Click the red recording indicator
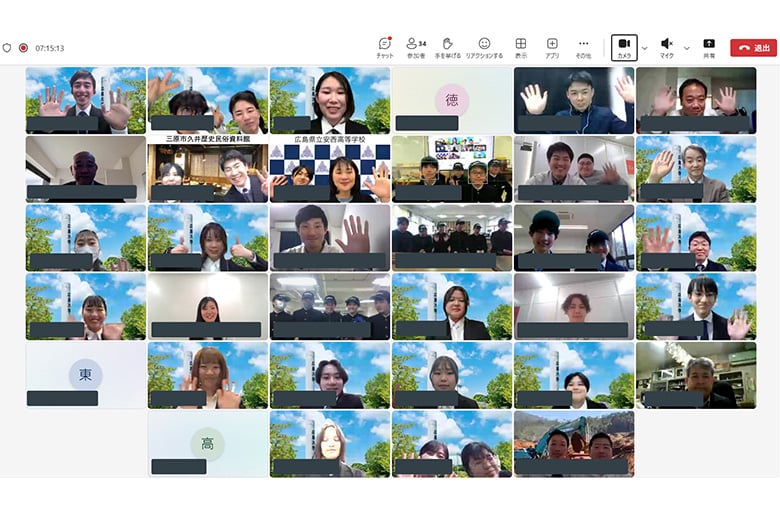 click(23, 48)
